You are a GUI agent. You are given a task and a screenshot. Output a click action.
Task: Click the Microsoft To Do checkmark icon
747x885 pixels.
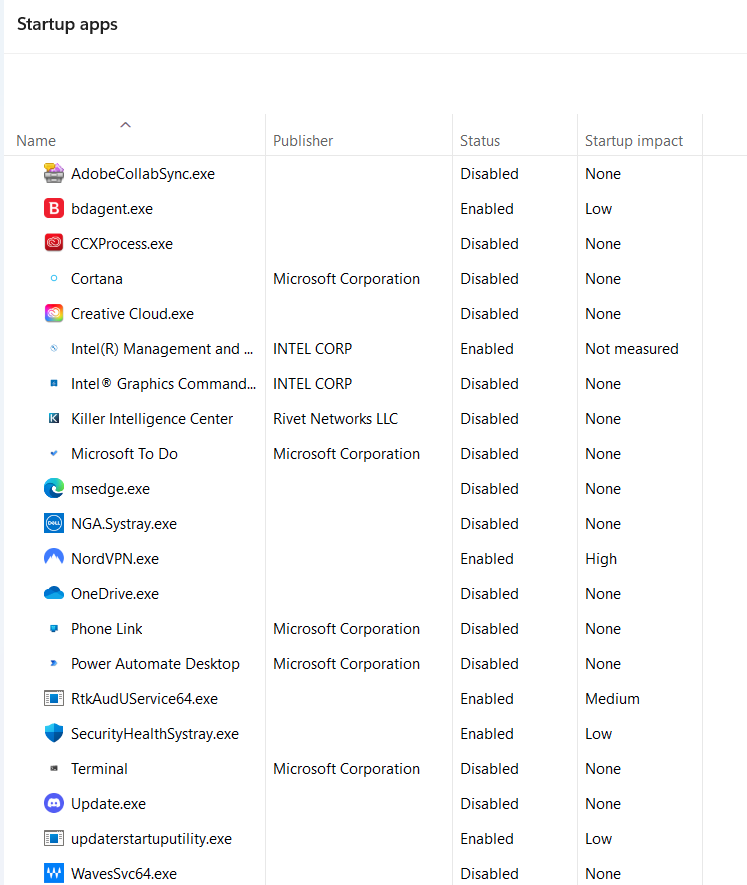(x=54, y=453)
